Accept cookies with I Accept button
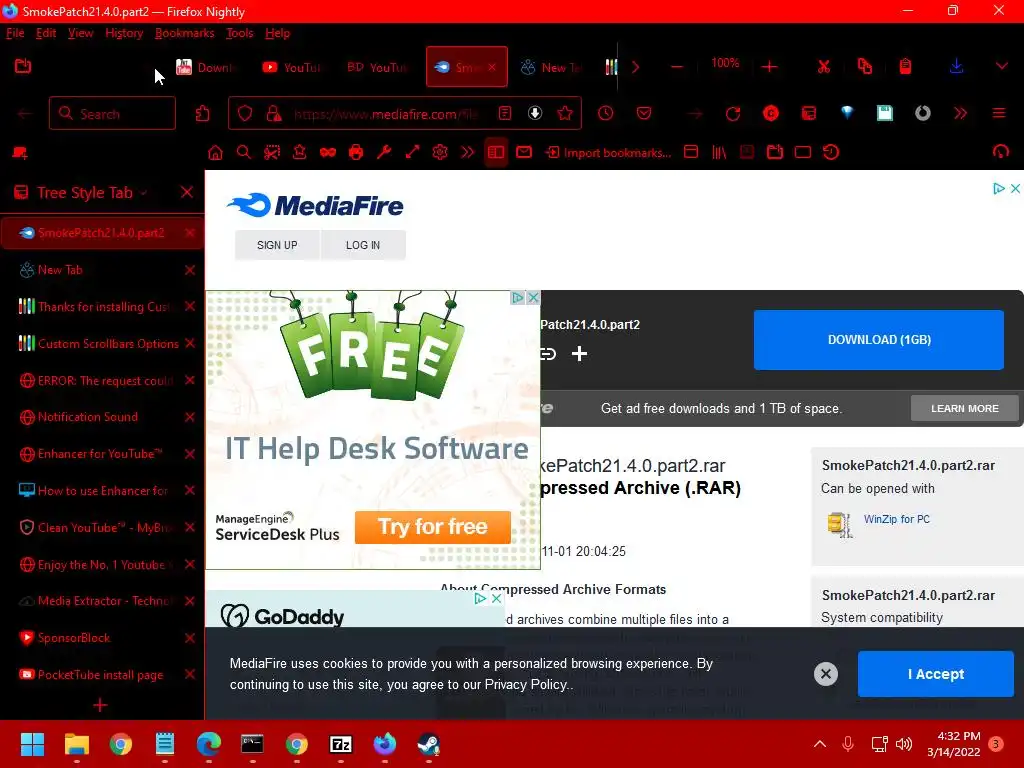This screenshot has width=1024, height=768. (x=935, y=674)
